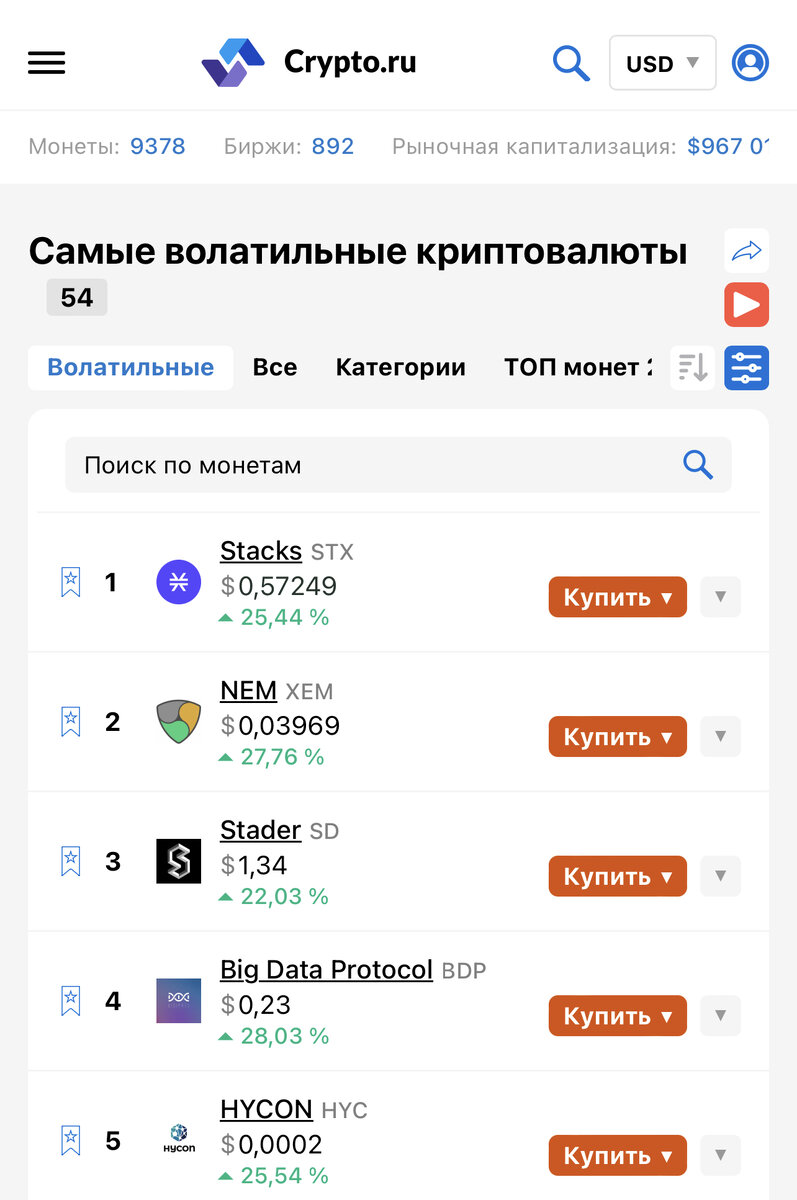
Task: Open the Stacks coin page link
Action: [260, 551]
